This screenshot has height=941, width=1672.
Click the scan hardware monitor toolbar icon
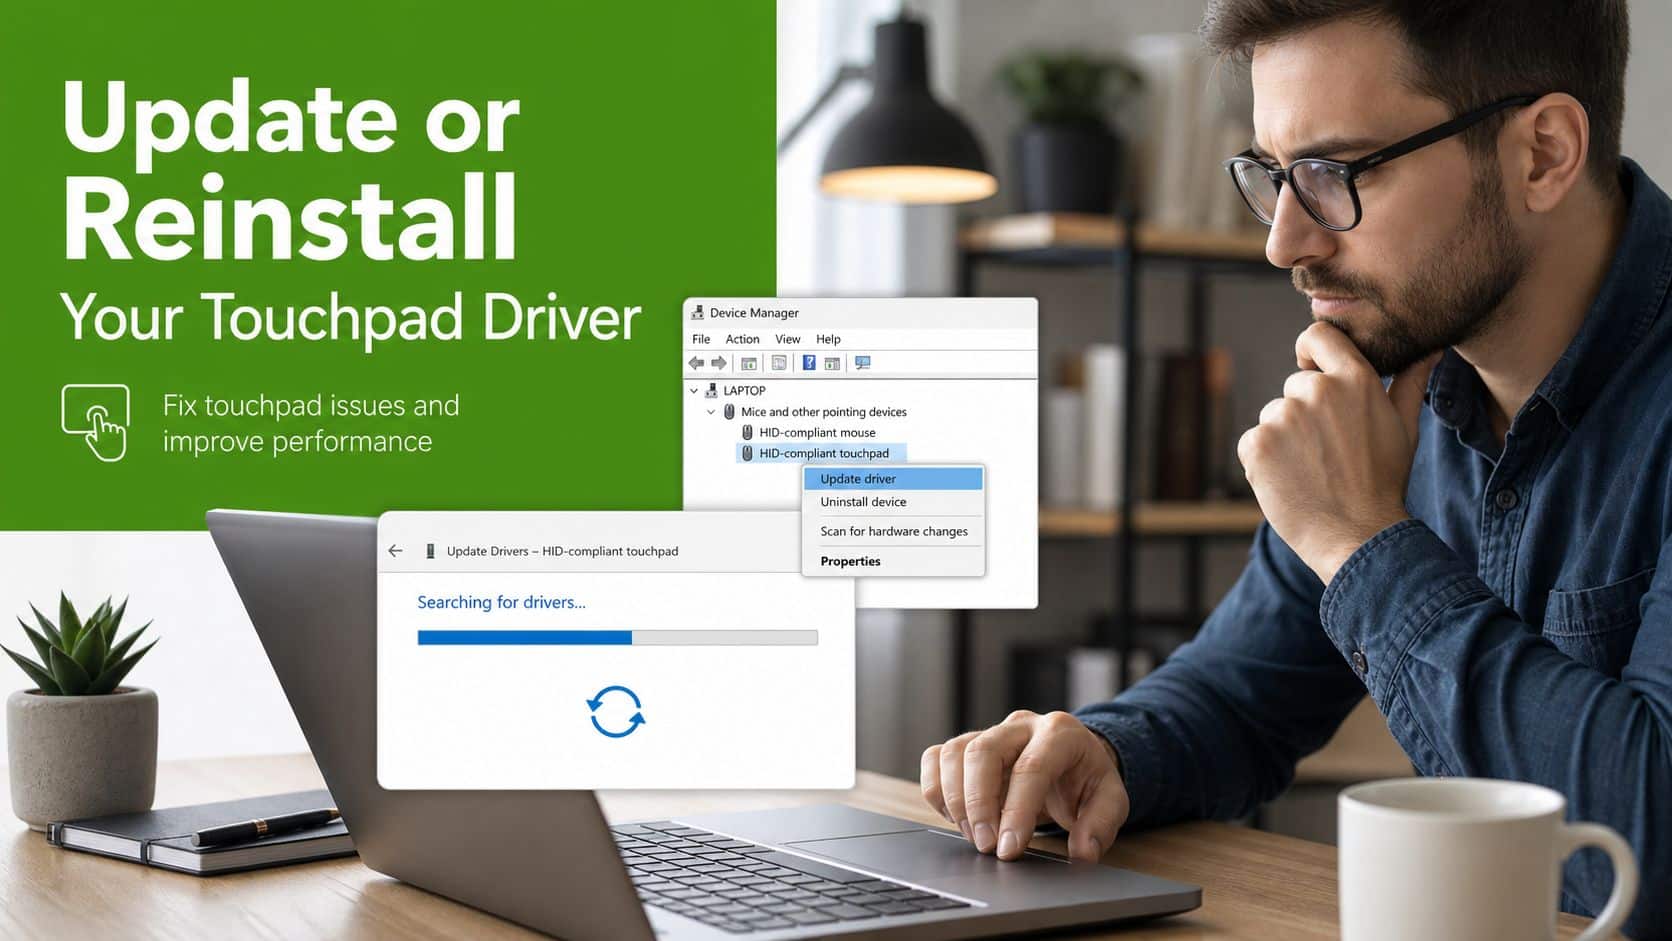(x=863, y=363)
